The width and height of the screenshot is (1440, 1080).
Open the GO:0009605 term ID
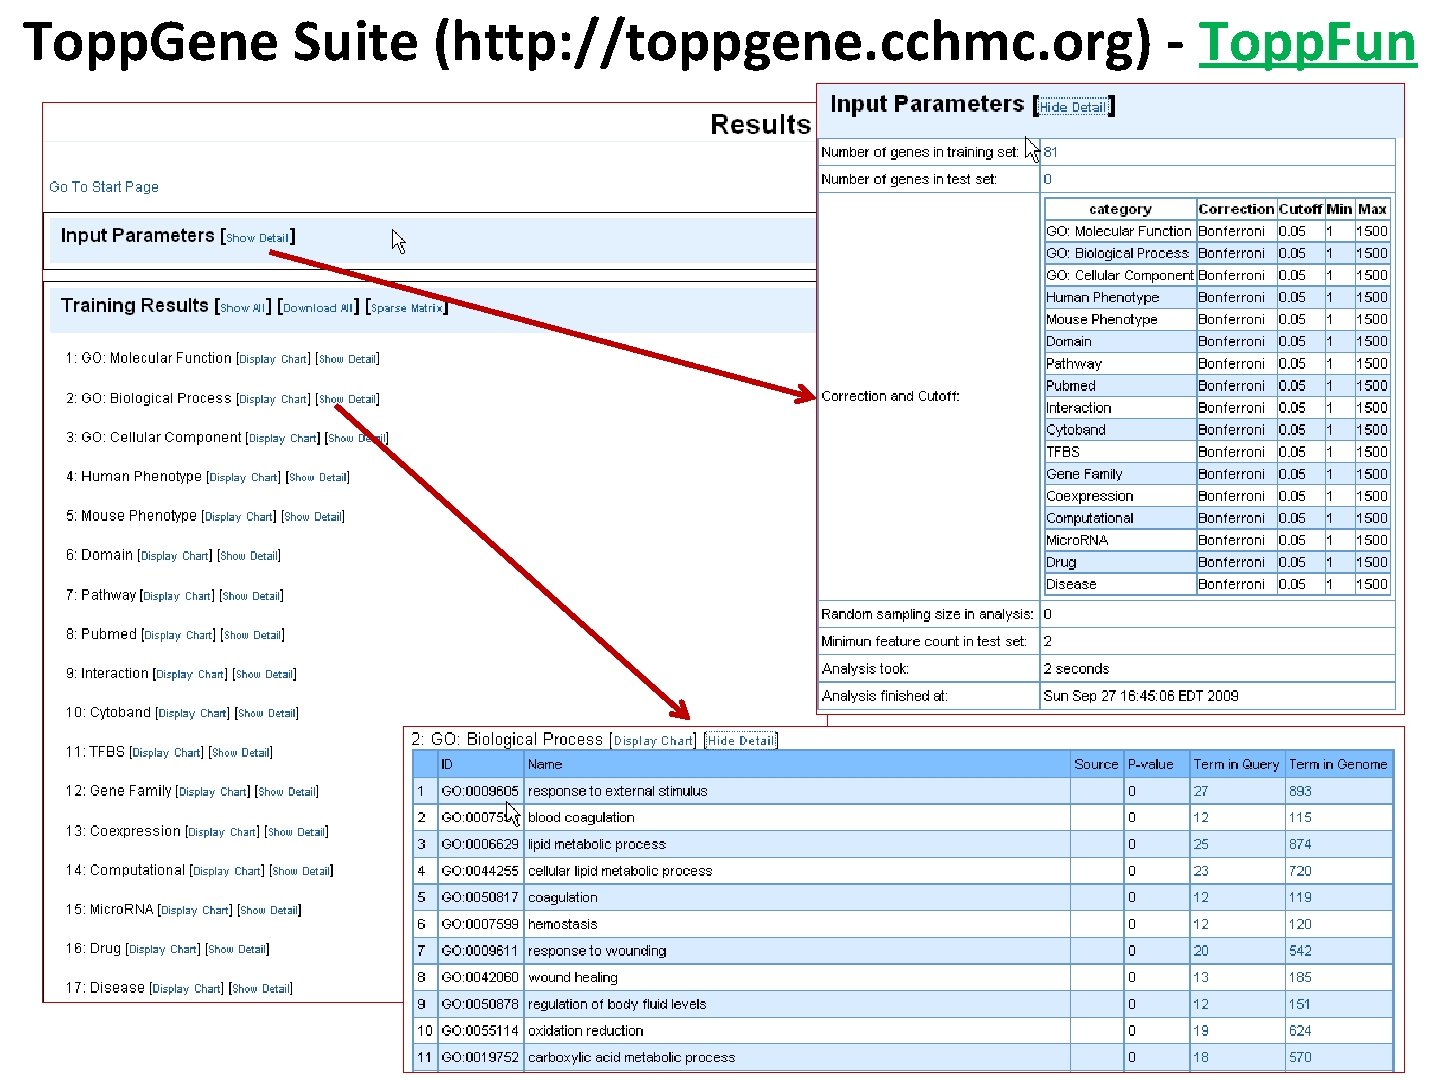[x=480, y=791]
